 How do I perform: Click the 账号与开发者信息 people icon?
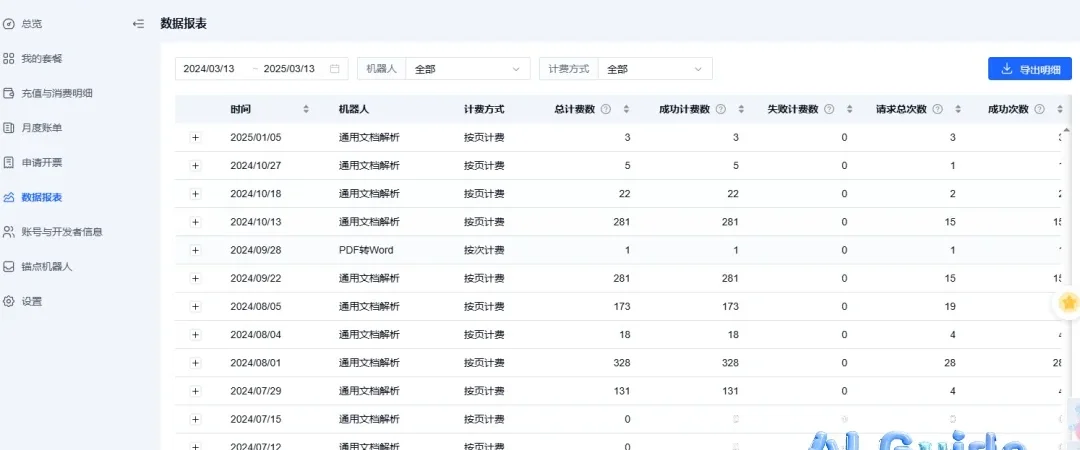(8, 232)
